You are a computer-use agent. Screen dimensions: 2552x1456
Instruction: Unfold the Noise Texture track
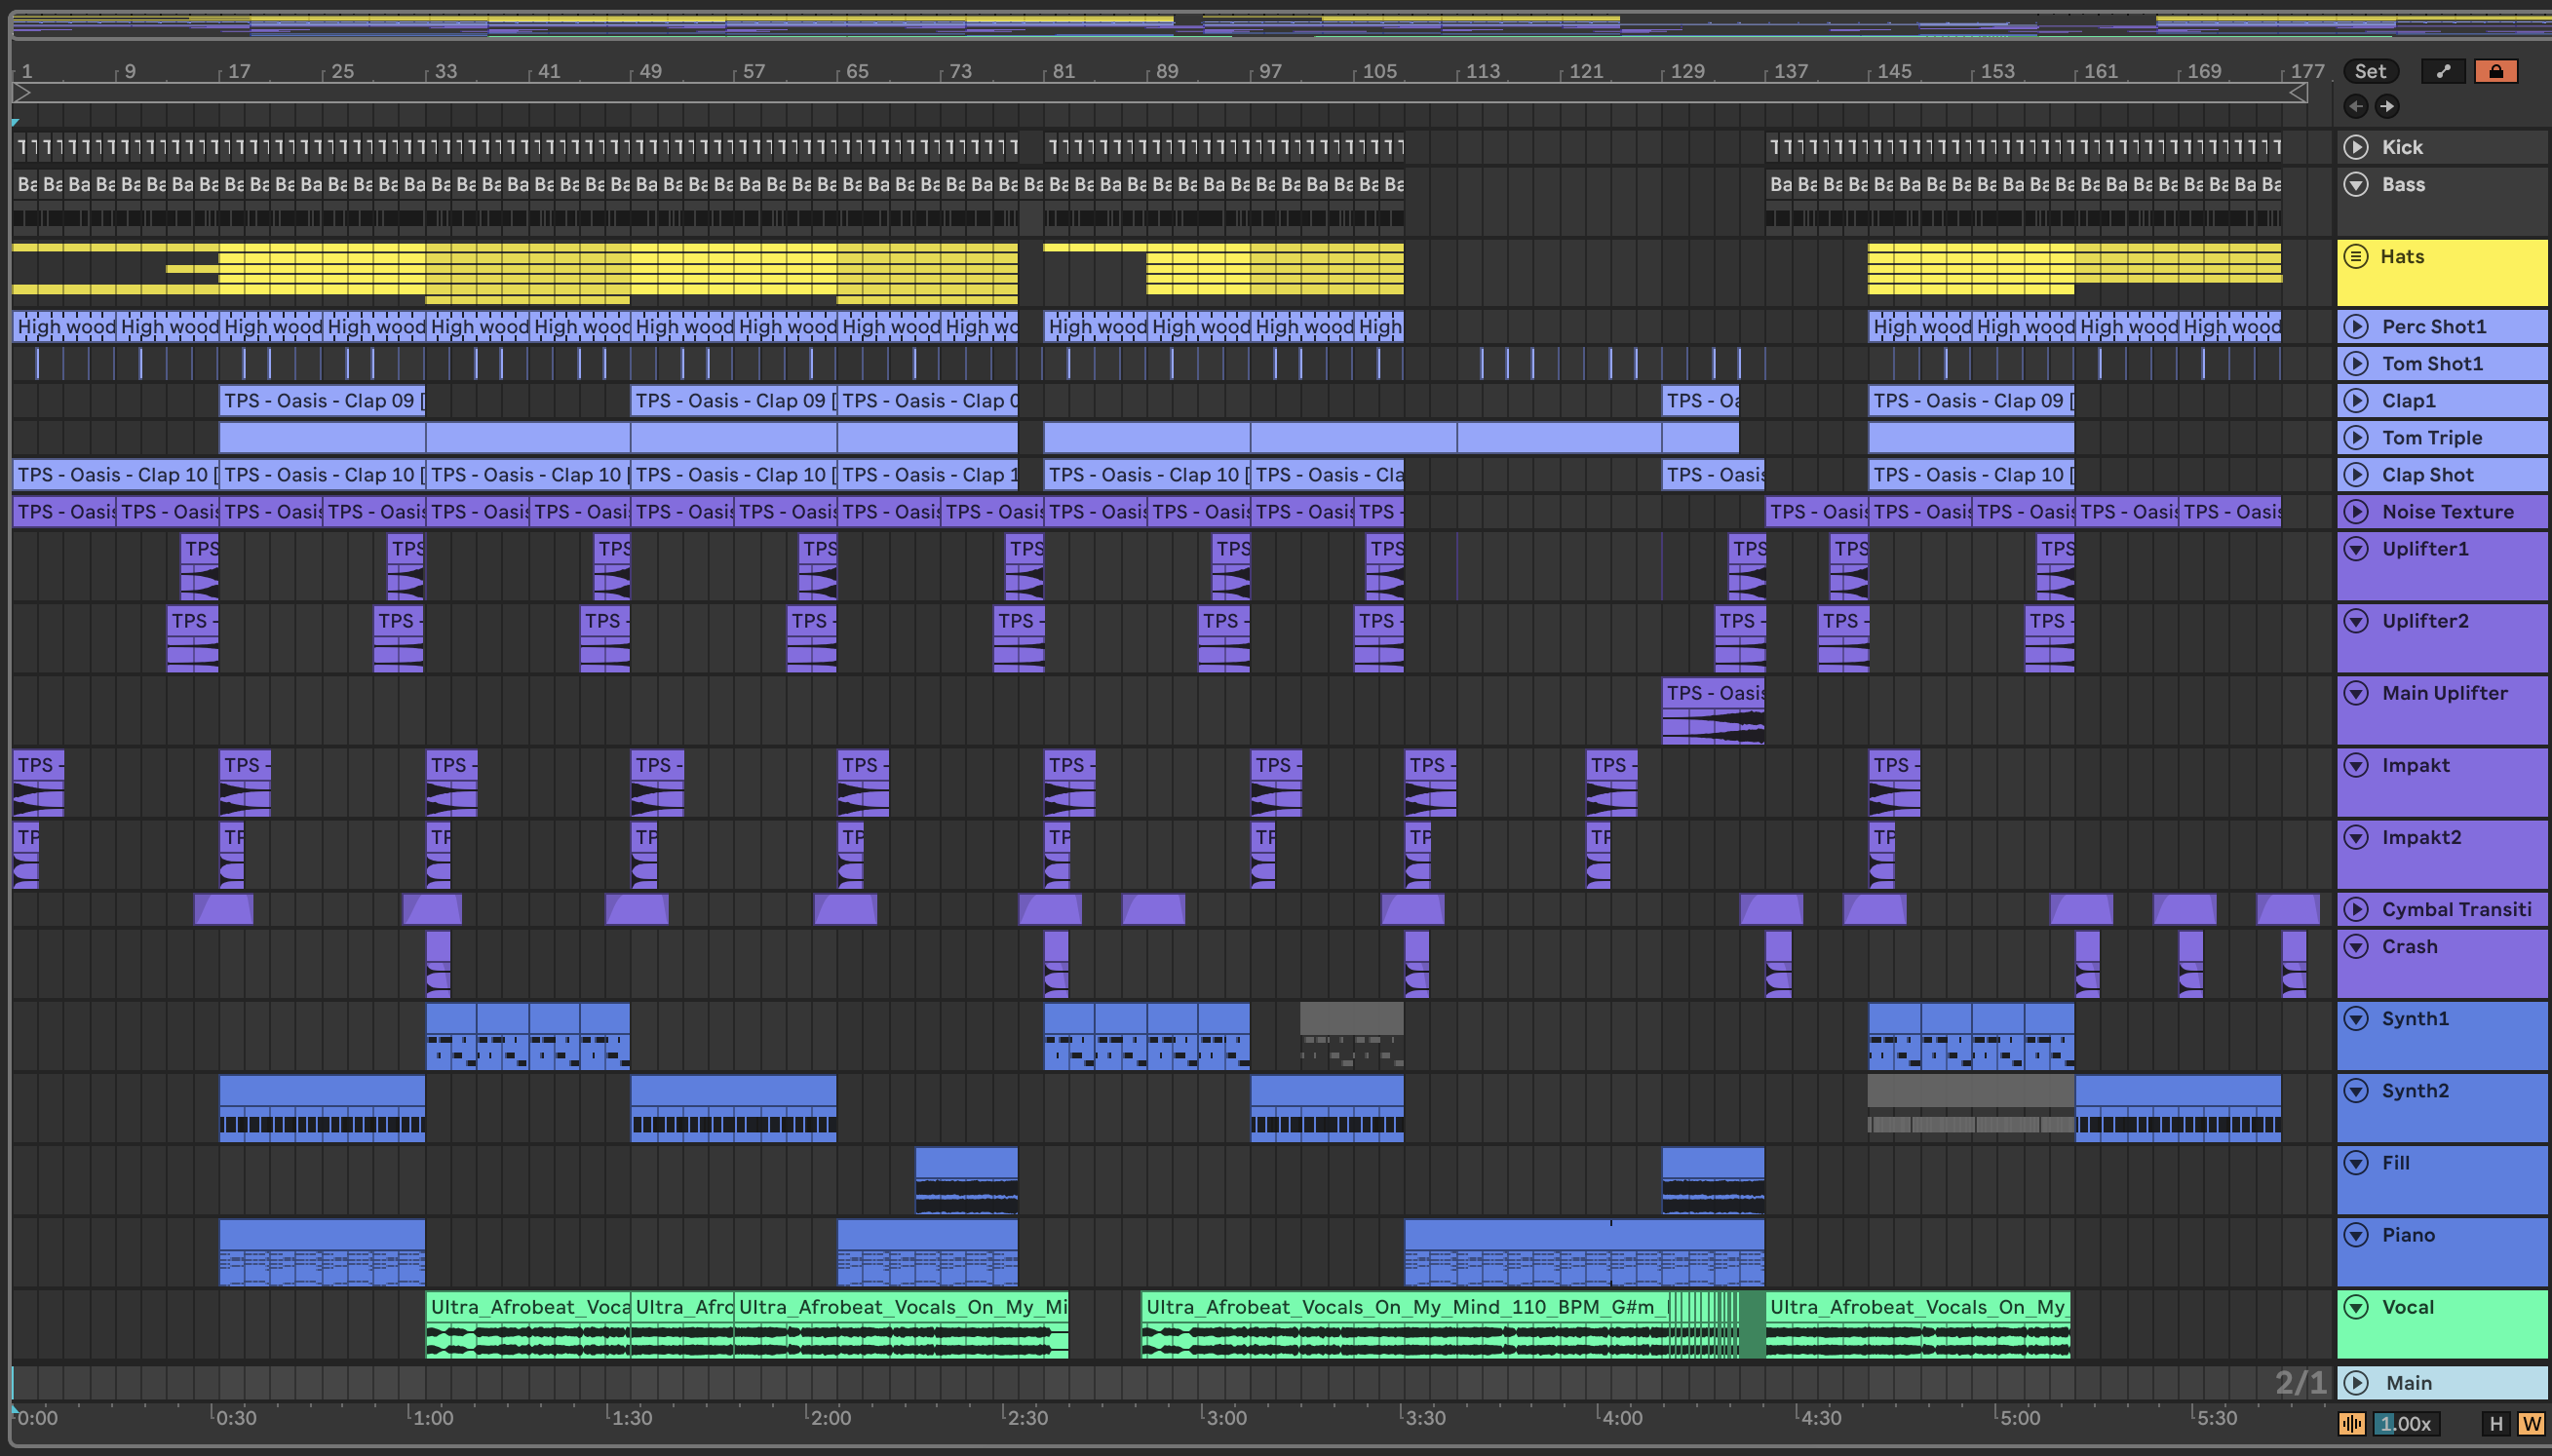[x=2356, y=511]
